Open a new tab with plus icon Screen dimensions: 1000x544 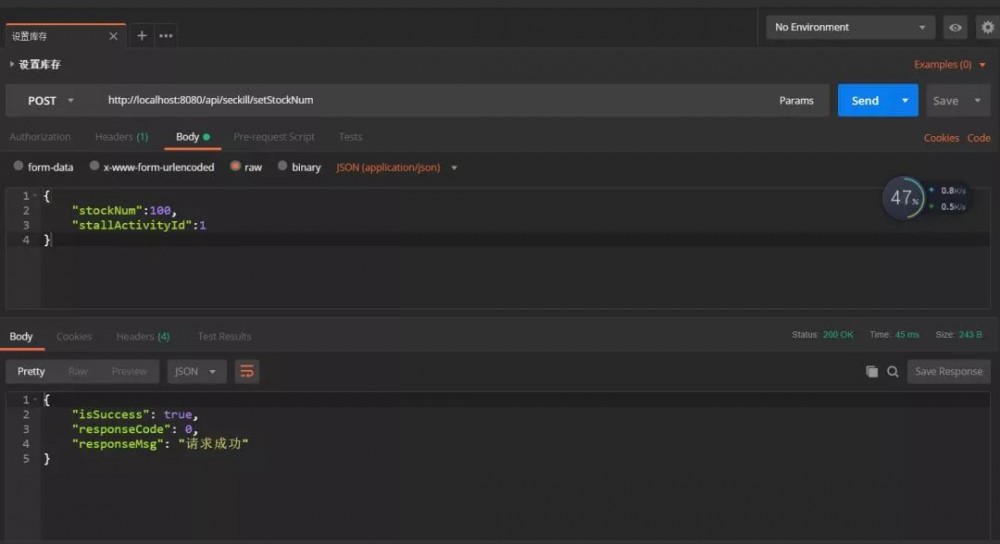142,36
